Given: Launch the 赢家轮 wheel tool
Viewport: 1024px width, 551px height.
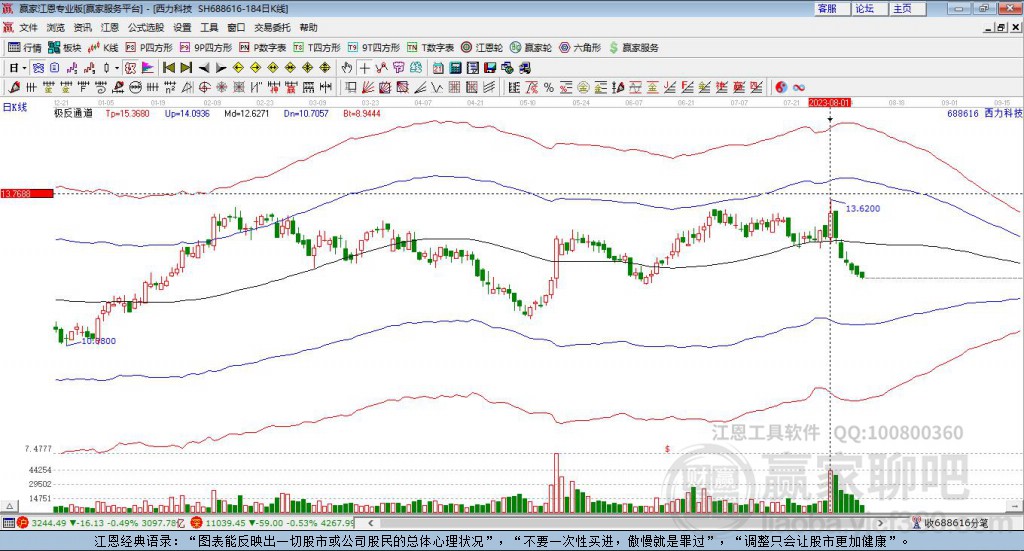Looking at the screenshot, I should [531, 48].
